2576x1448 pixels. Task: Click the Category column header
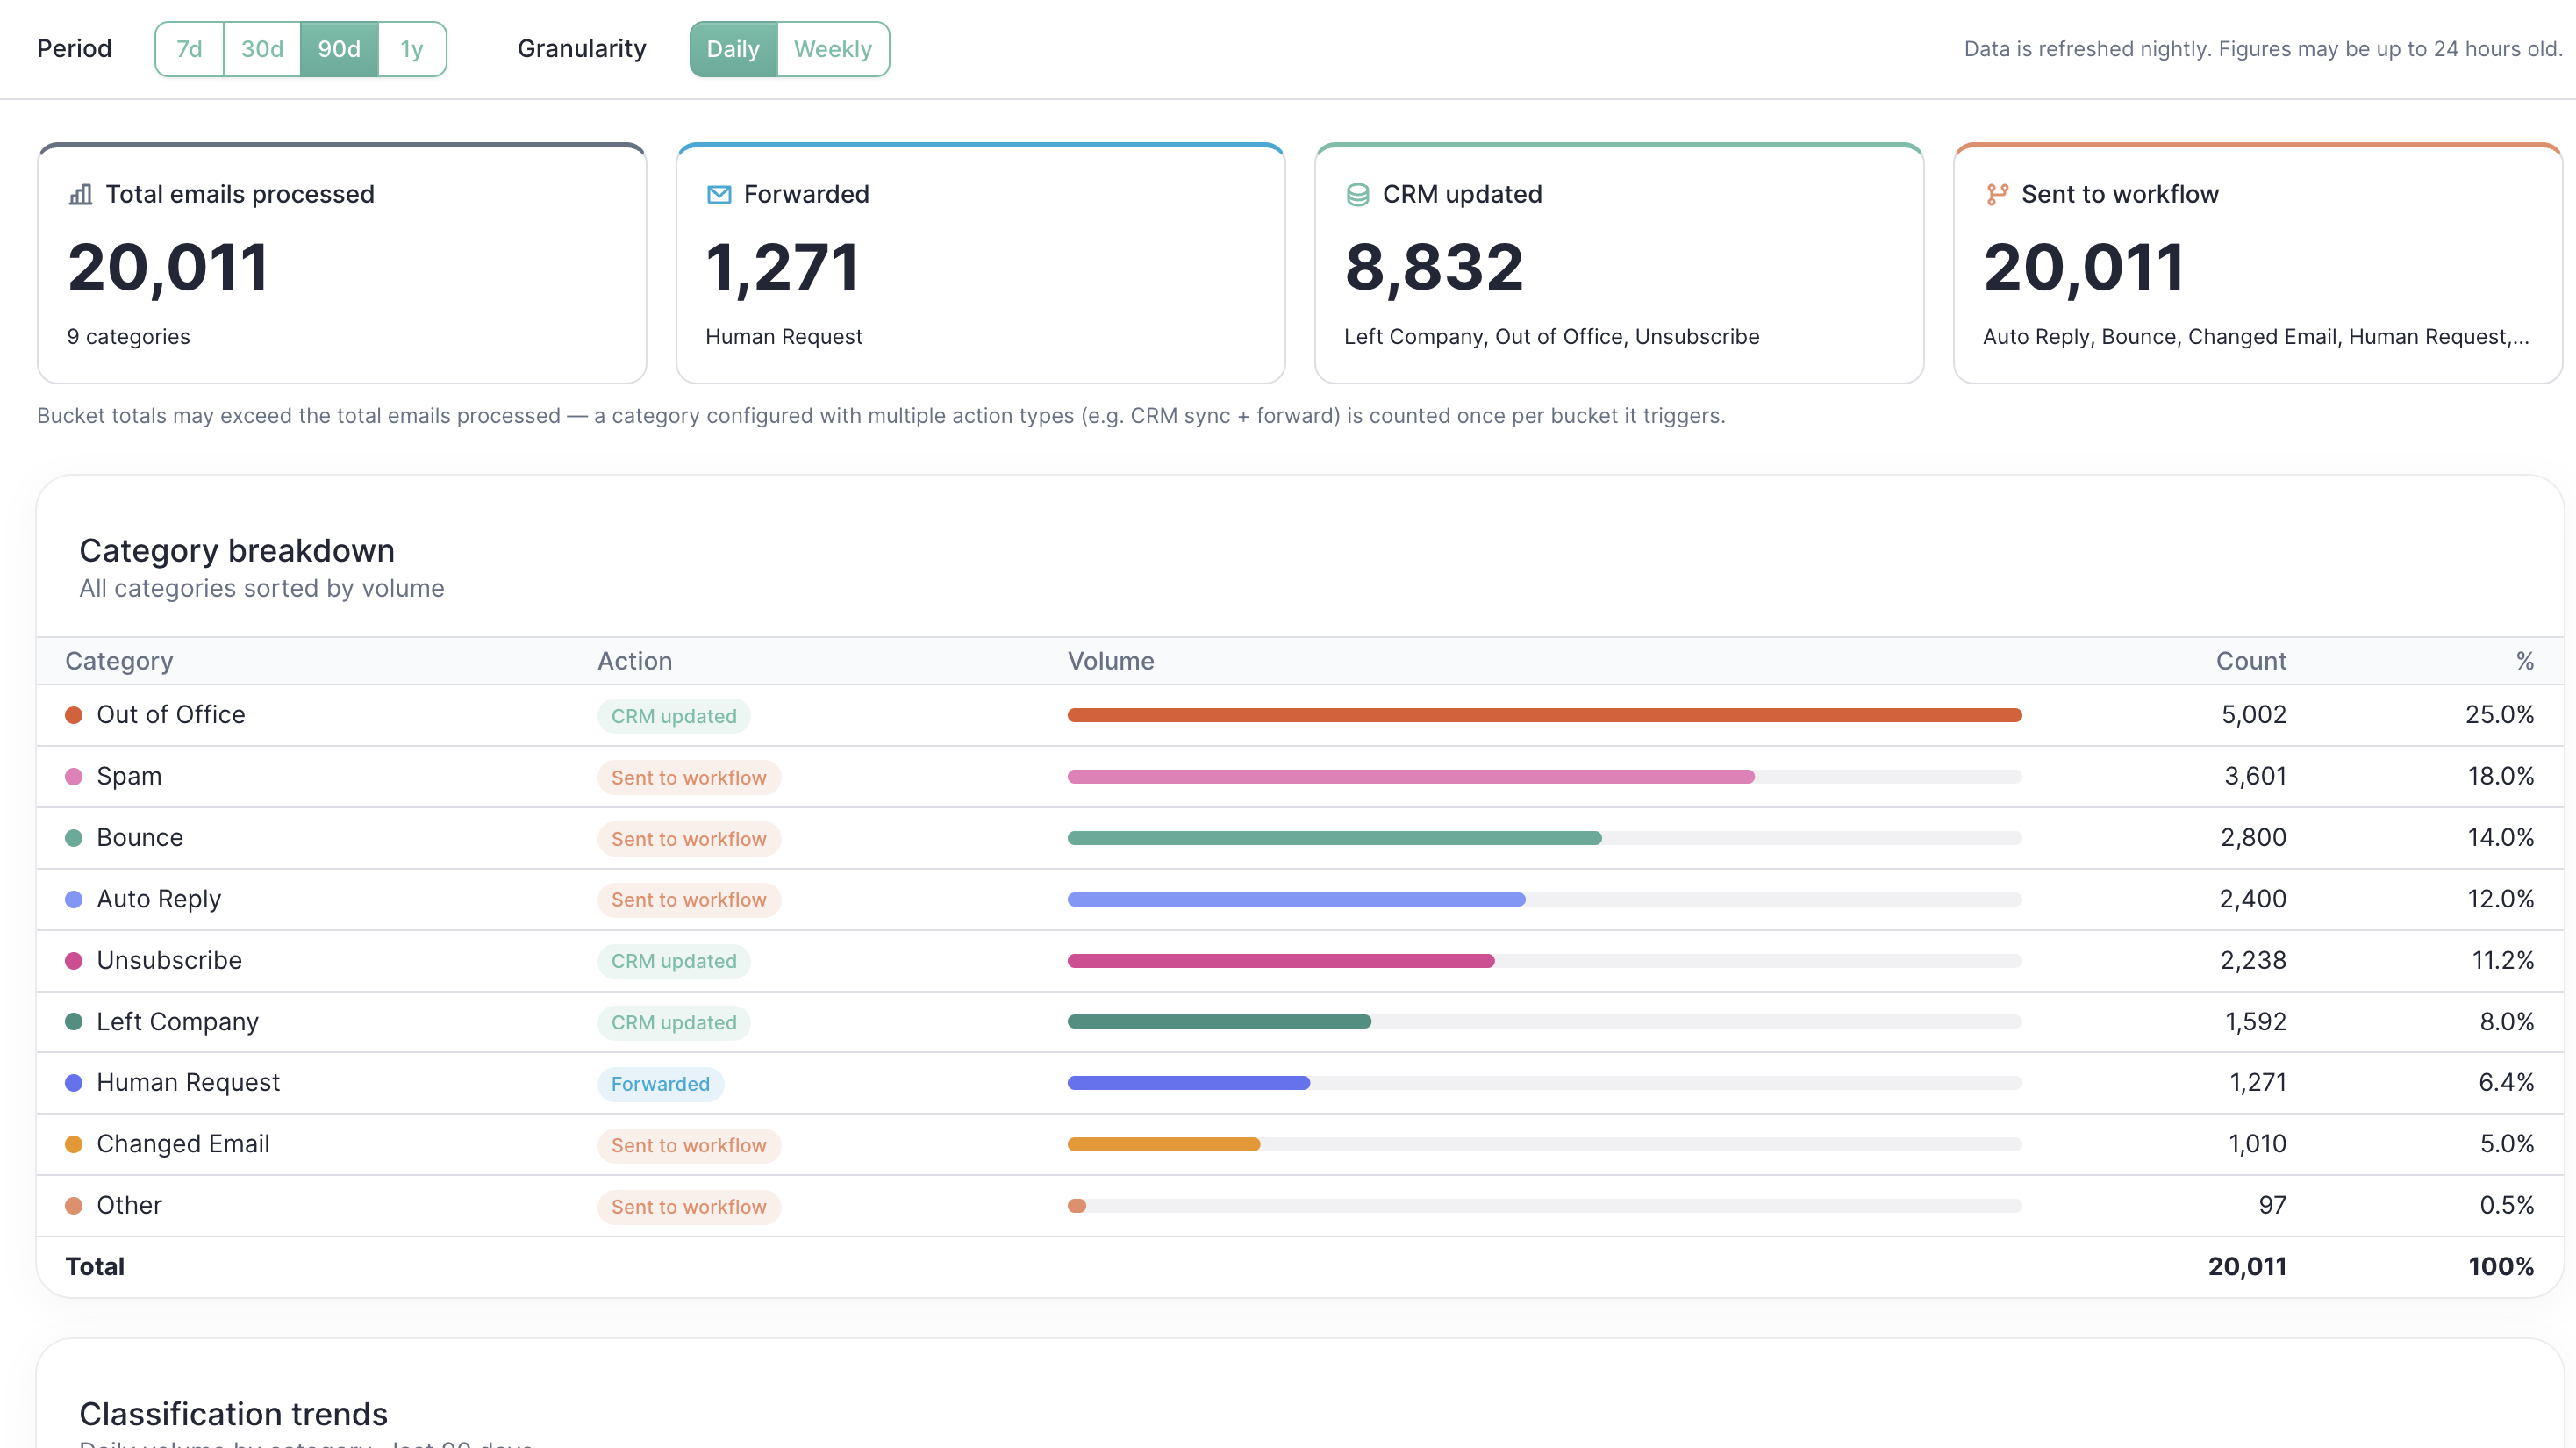(x=119, y=661)
